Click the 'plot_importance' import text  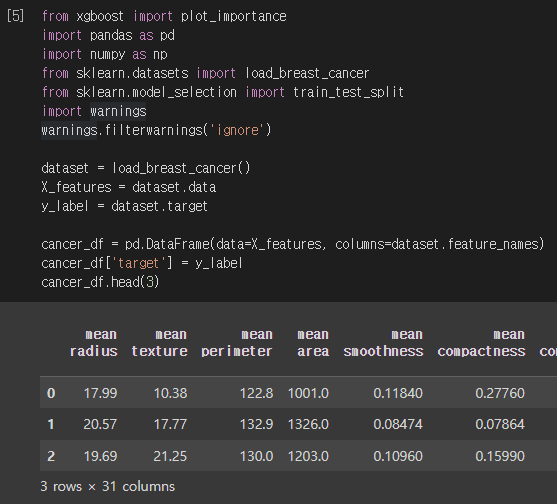[x=234, y=16]
